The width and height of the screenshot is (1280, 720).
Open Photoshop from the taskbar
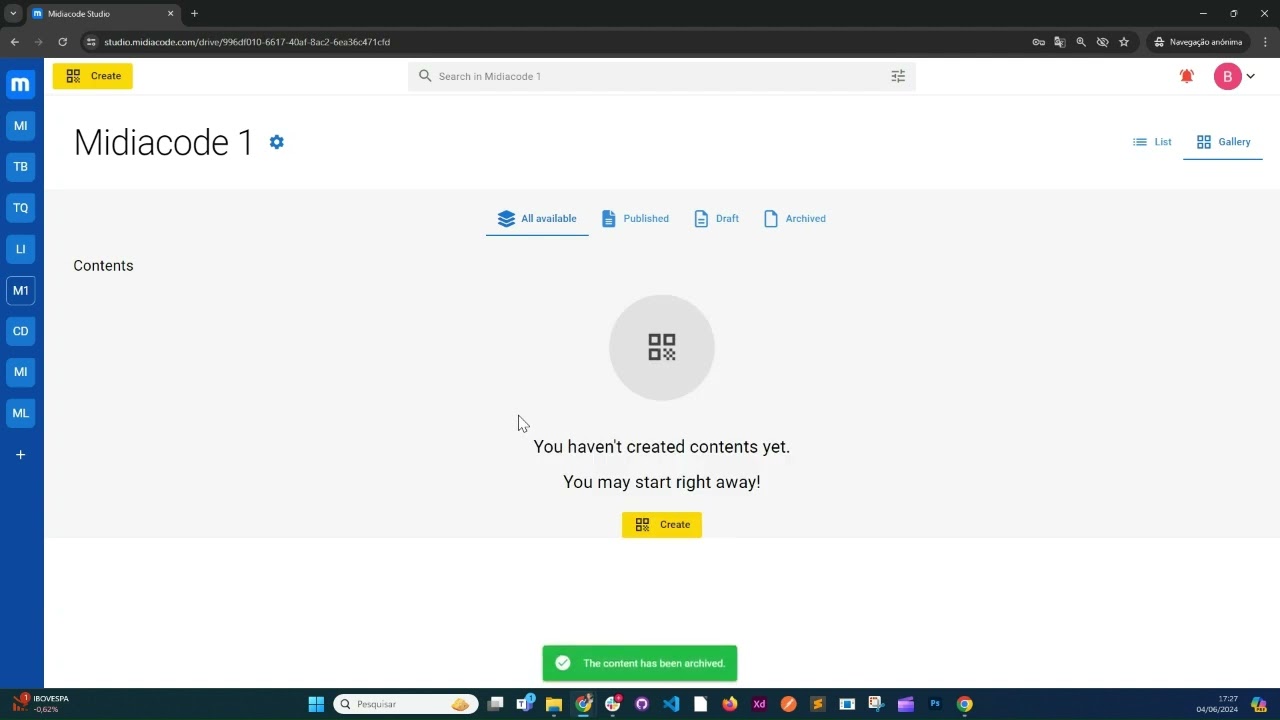[x=935, y=704]
